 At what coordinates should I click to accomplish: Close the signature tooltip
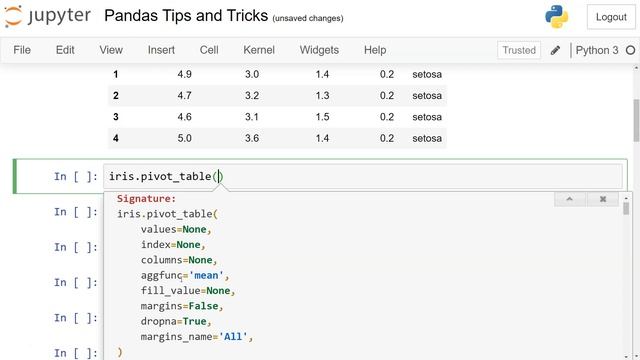pyautogui.click(x=603, y=199)
